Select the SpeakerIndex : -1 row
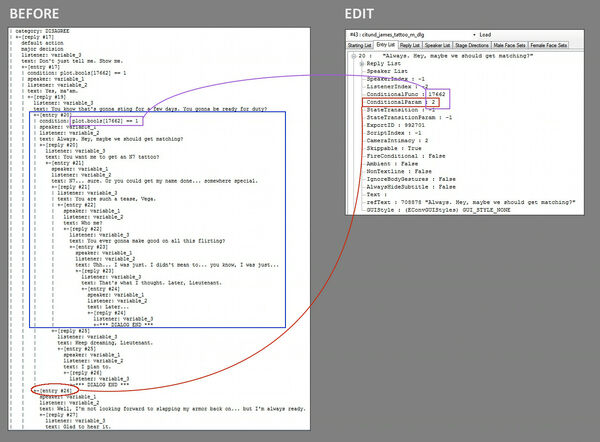 [x=396, y=79]
